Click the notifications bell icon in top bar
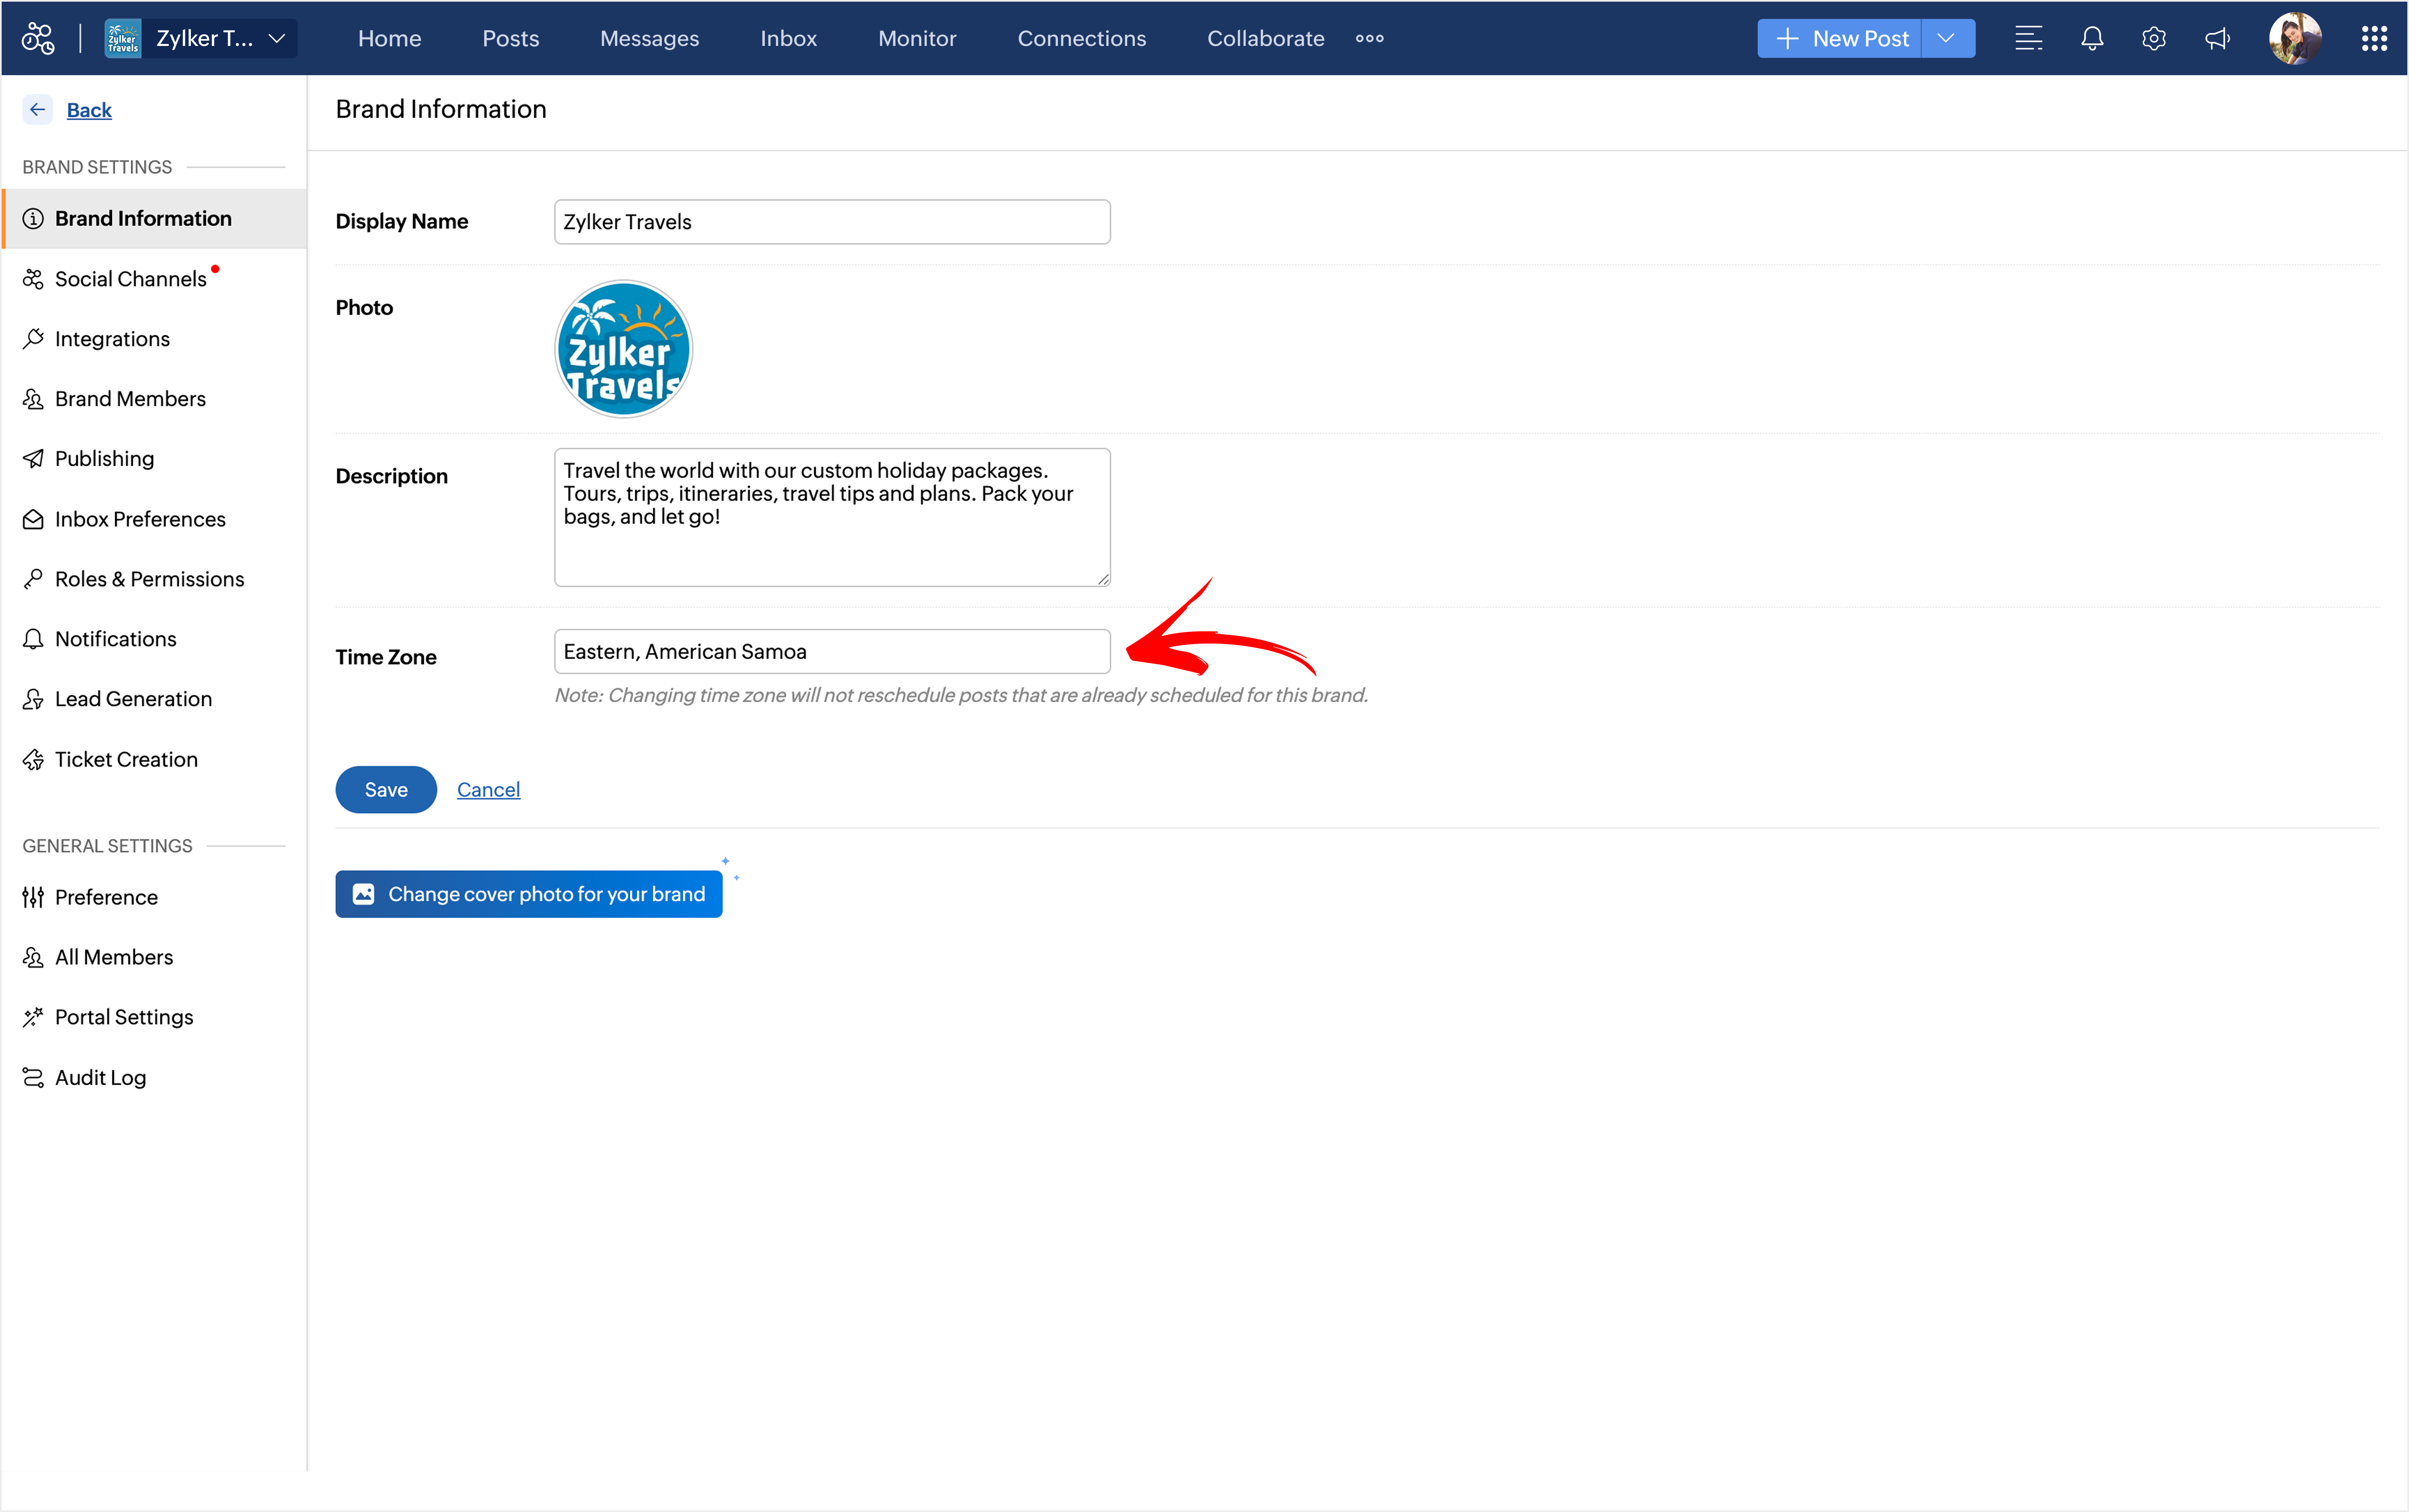 click(2091, 38)
